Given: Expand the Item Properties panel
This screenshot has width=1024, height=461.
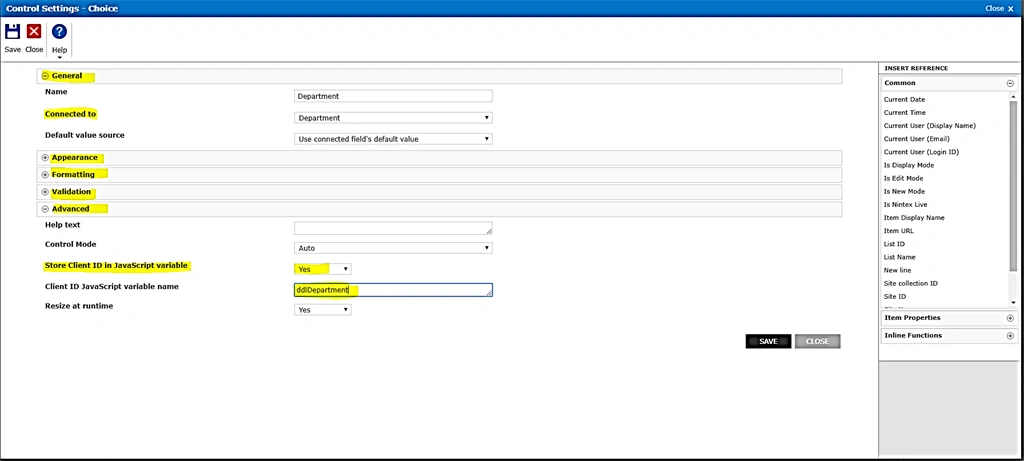Looking at the screenshot, I should coord(1010,318).
